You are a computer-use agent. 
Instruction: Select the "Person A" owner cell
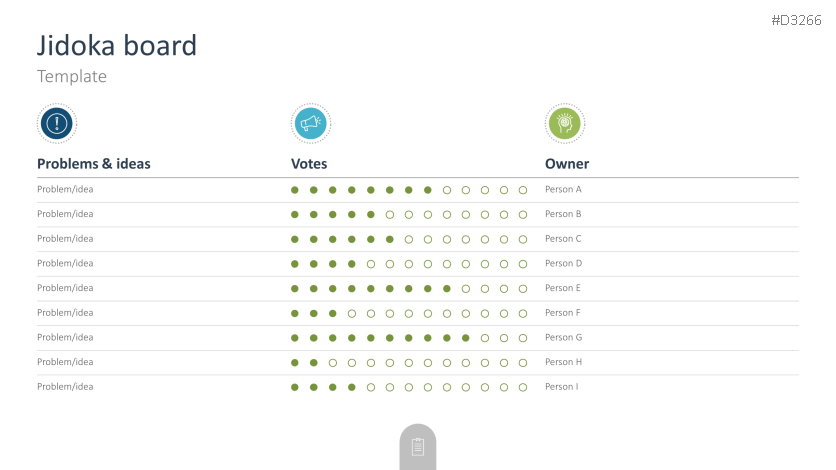(x=563, y=189)
